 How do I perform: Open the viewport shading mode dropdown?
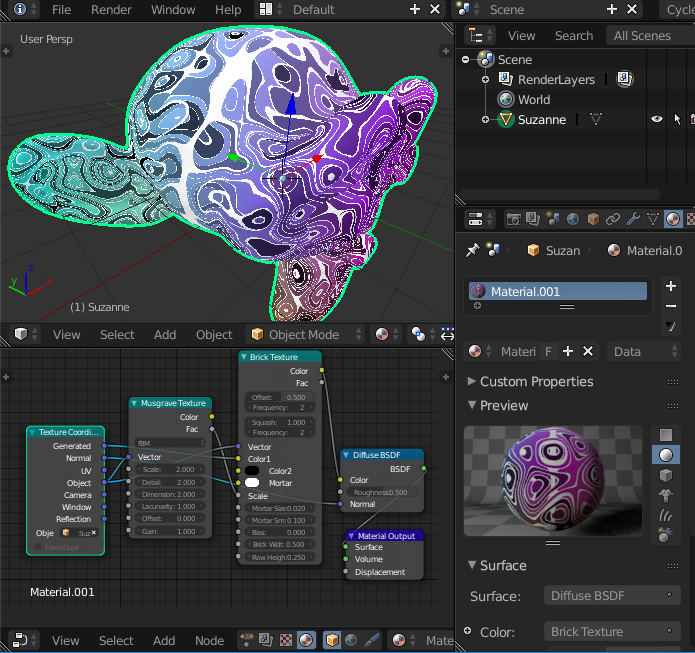[387, 334]
